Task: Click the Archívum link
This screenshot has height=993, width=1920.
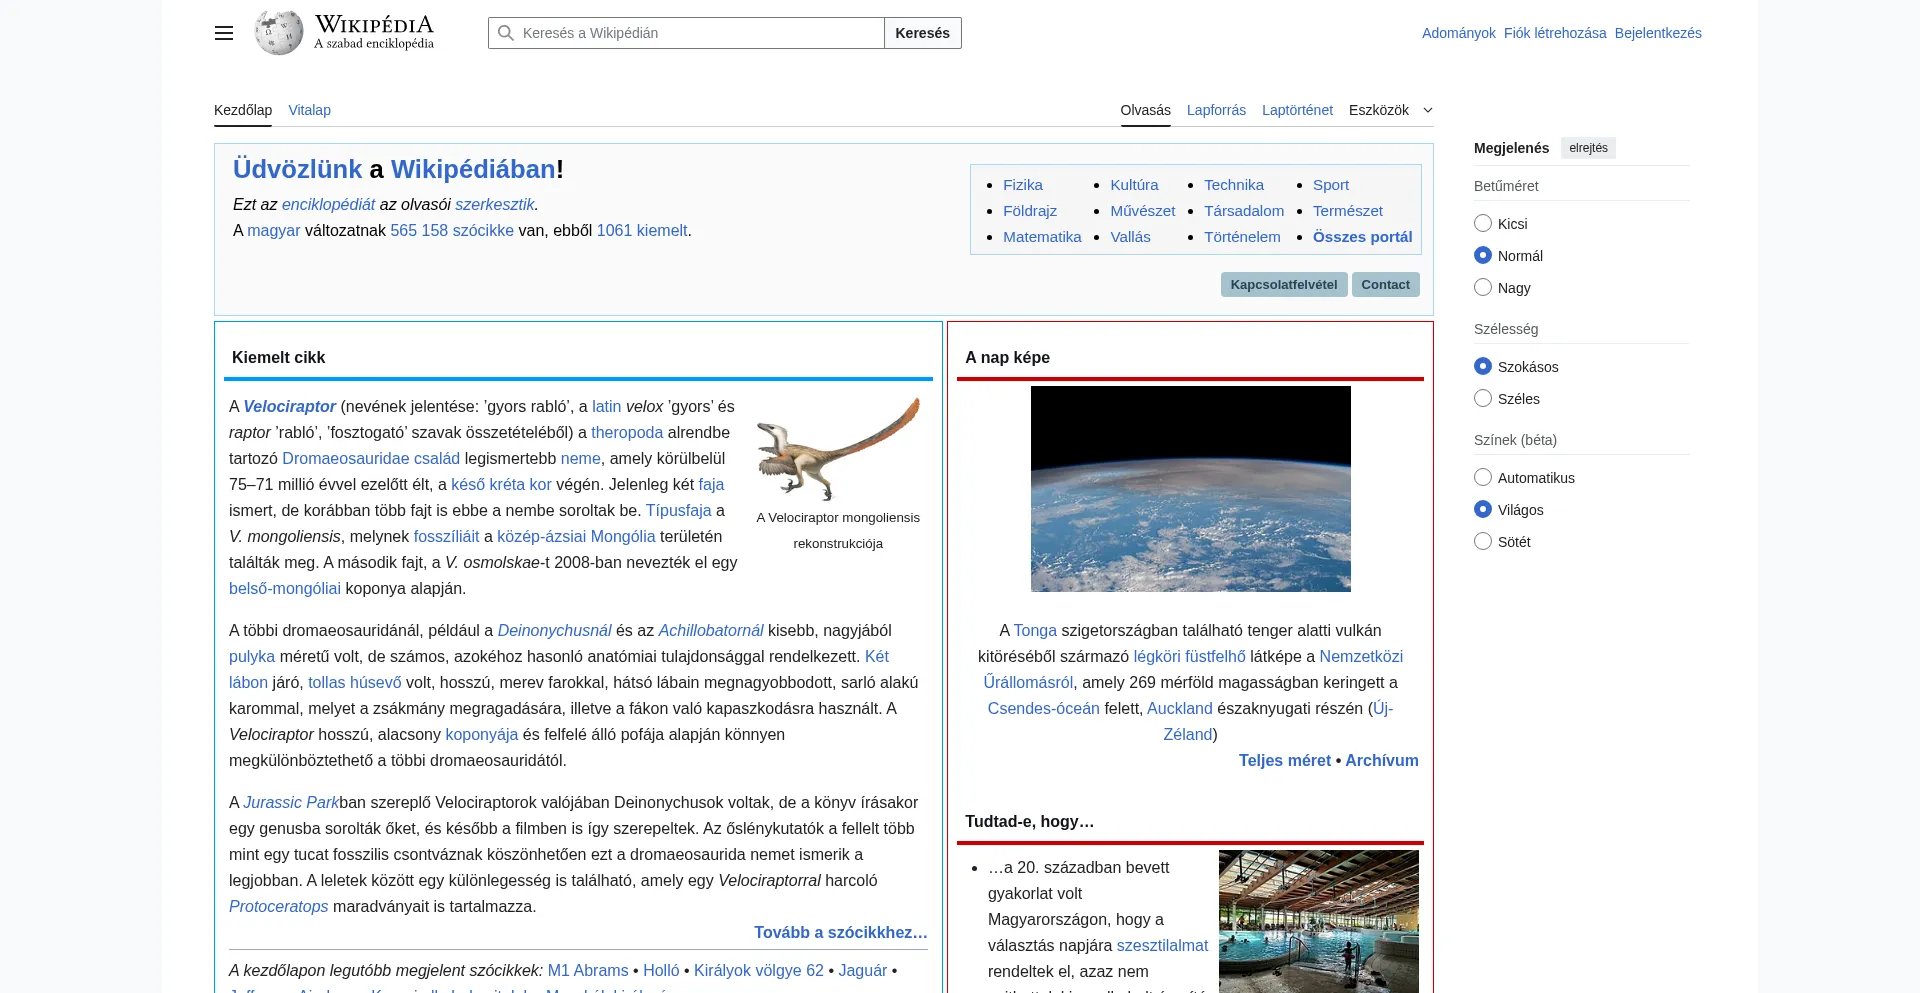Action: (1381, 760)
